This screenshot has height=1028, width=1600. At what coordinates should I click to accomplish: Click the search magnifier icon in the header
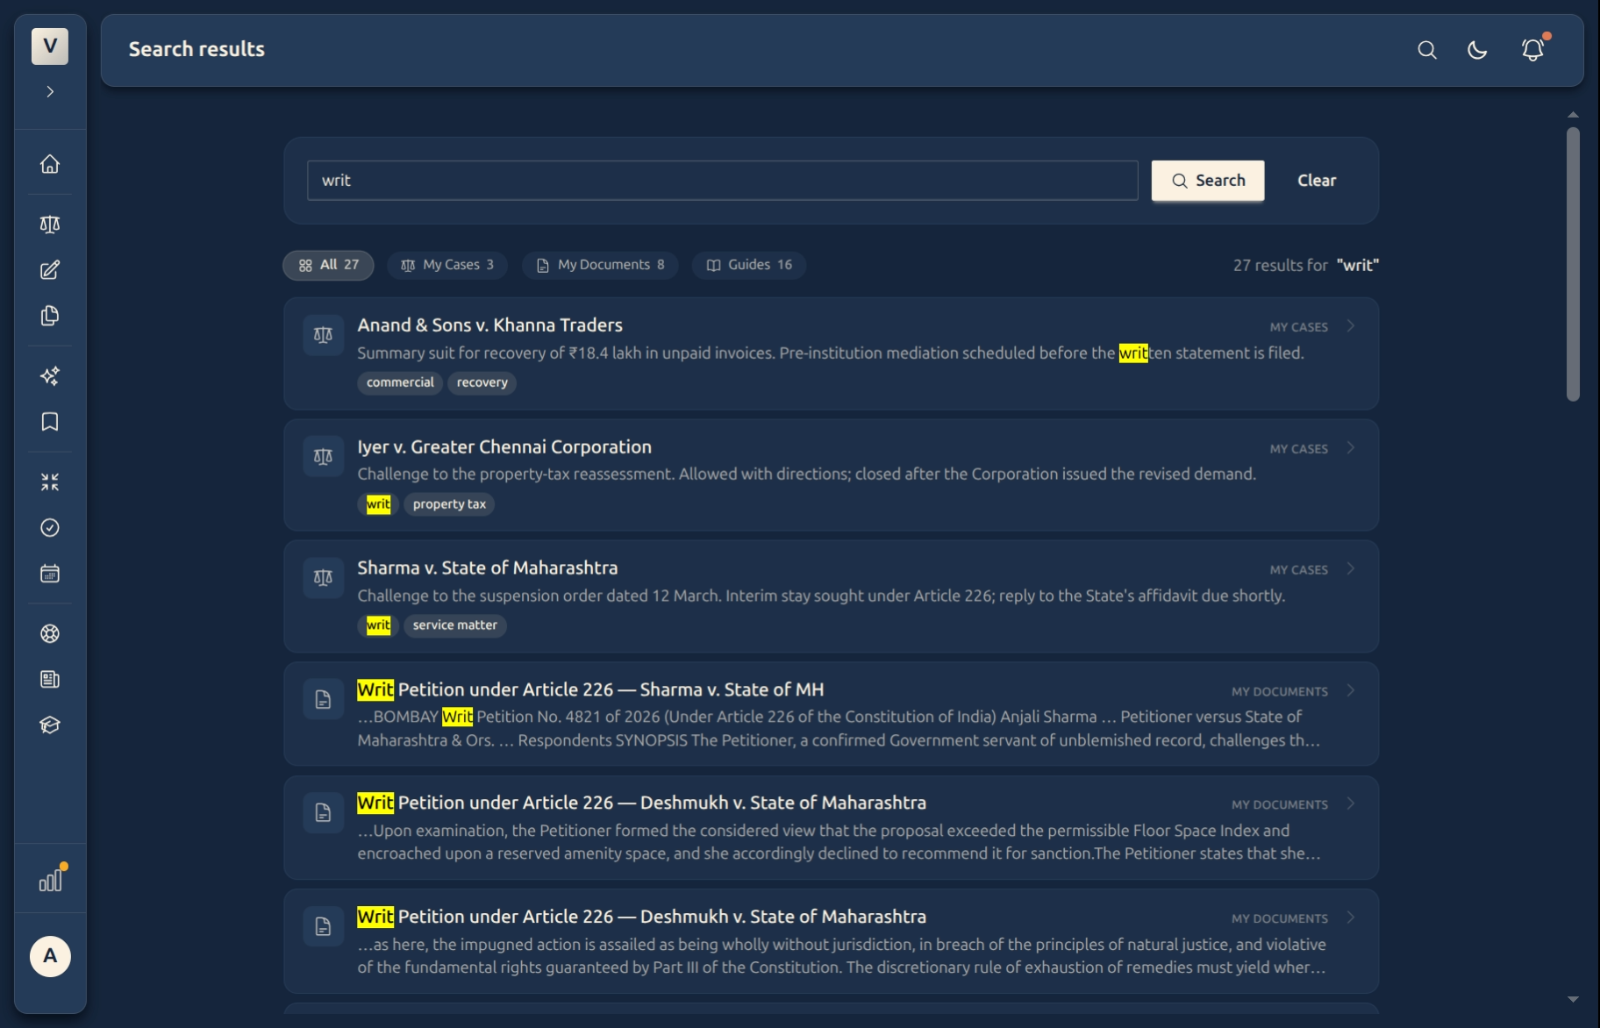(1427, 50)
